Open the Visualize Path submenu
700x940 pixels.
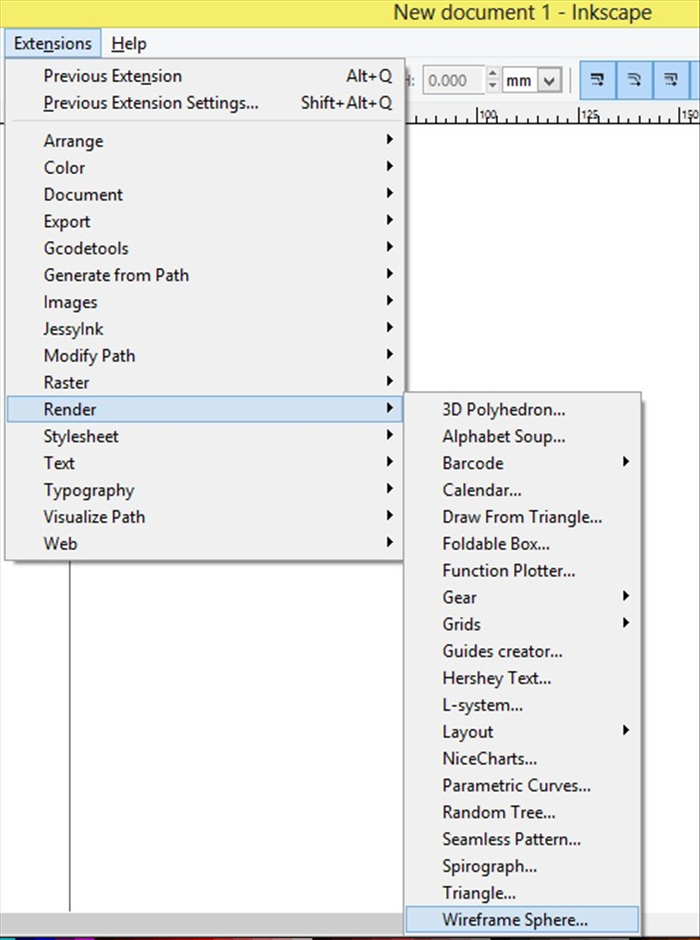coord(204,517)
